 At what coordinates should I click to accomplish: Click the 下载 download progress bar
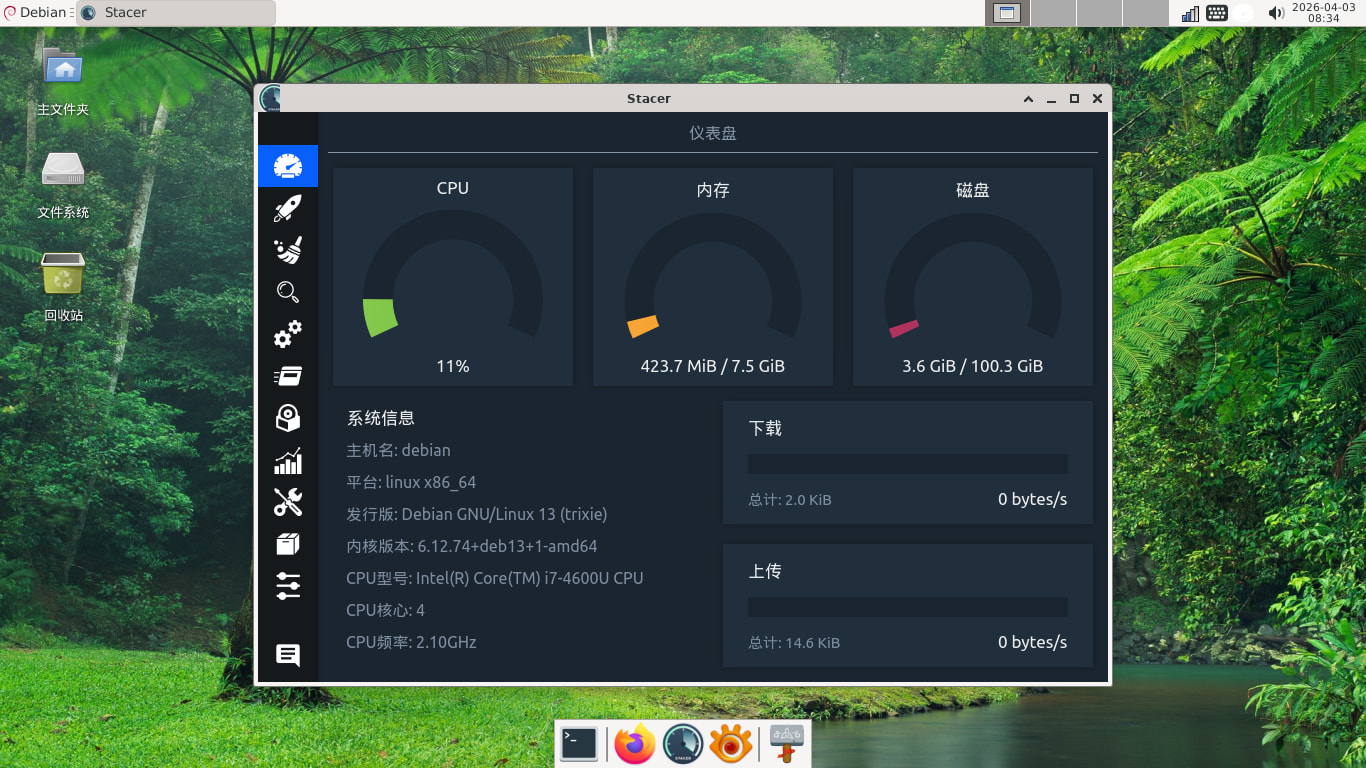coord(907,464)
